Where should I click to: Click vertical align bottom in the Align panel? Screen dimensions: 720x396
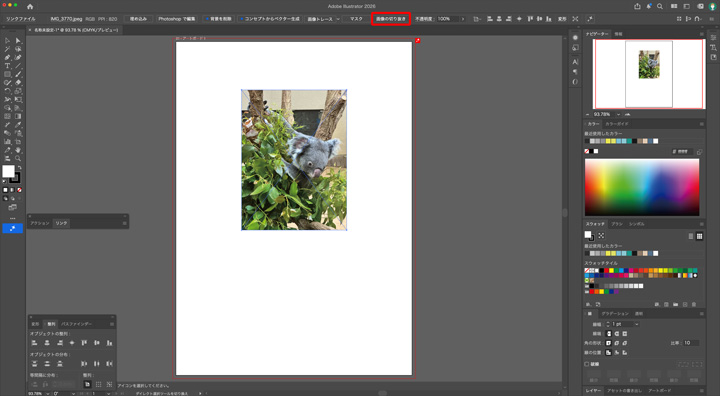109,343
